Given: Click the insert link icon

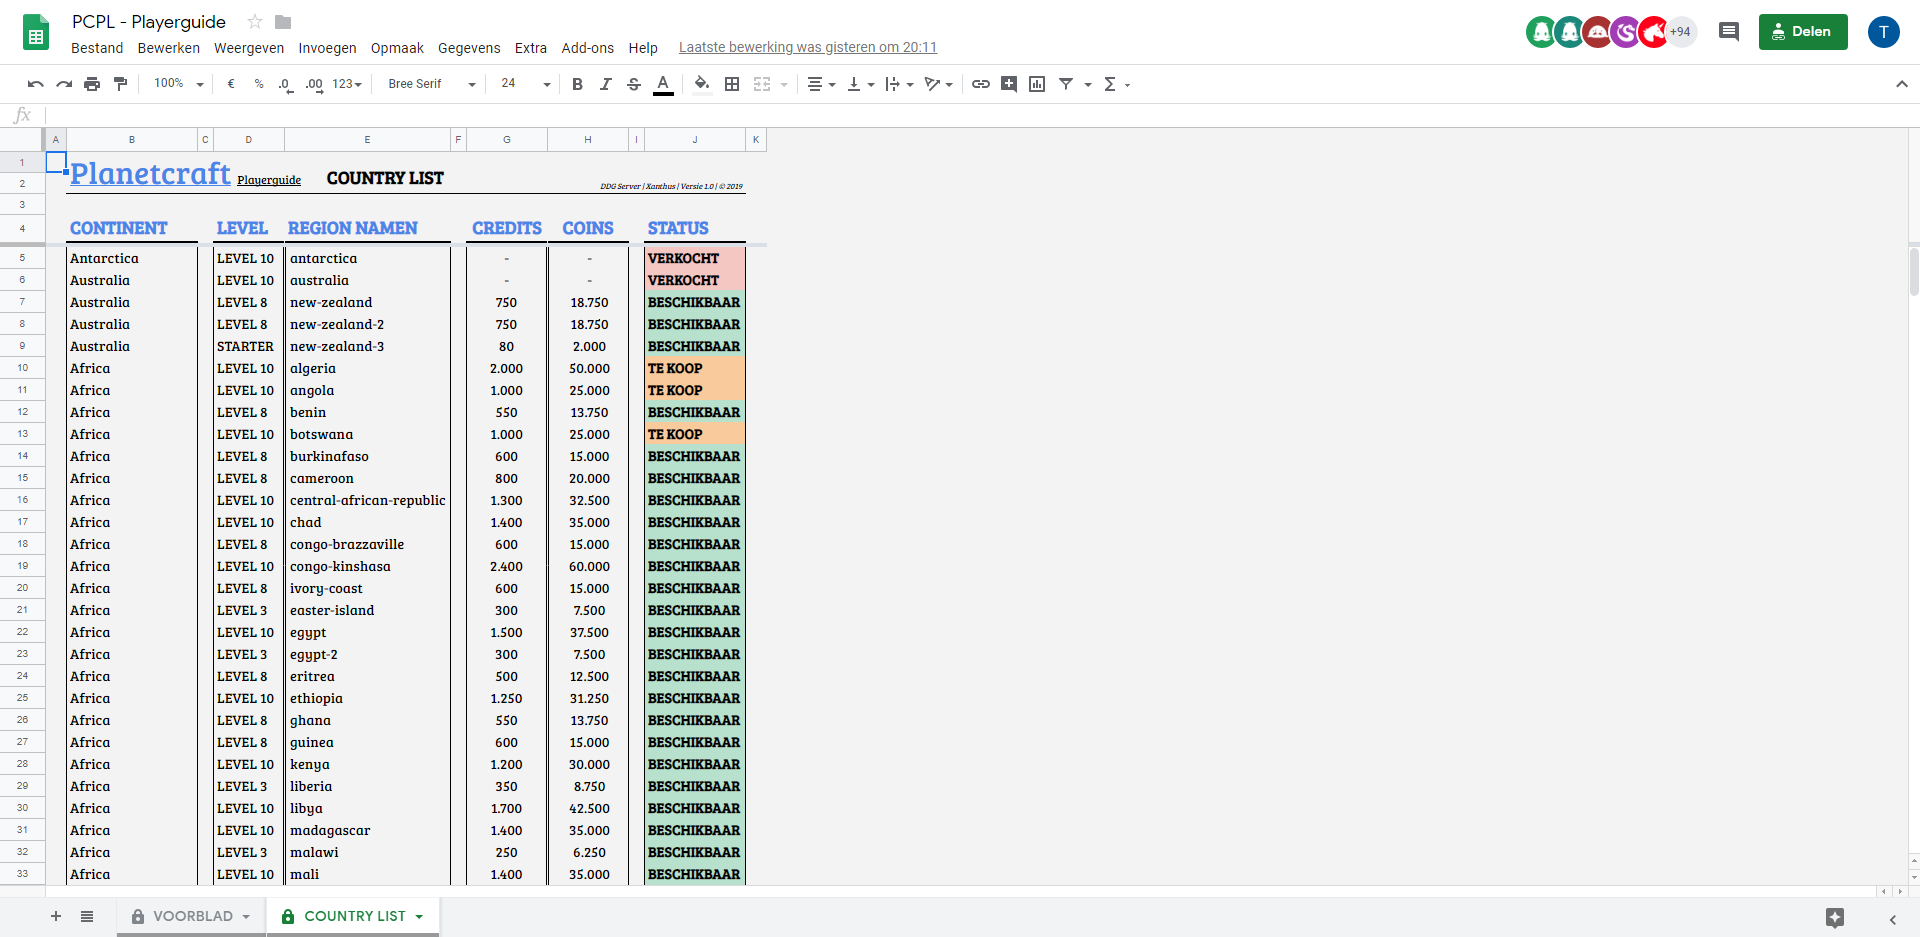Looking at the screenshot, I should [x=981, y=84].
